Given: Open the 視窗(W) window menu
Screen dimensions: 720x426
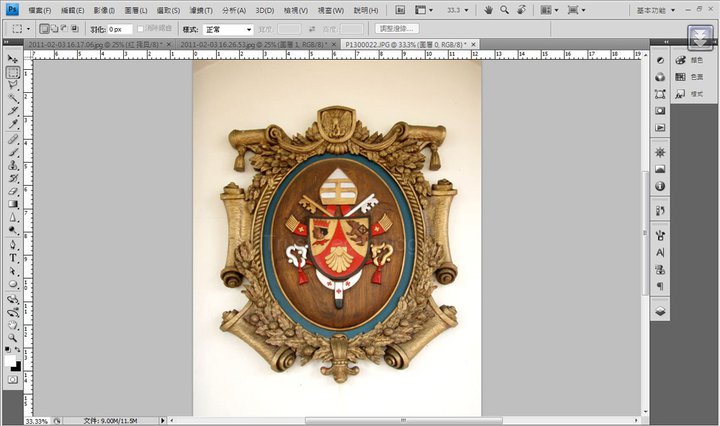Looking at the screenshot, I should tap(331, 10).
